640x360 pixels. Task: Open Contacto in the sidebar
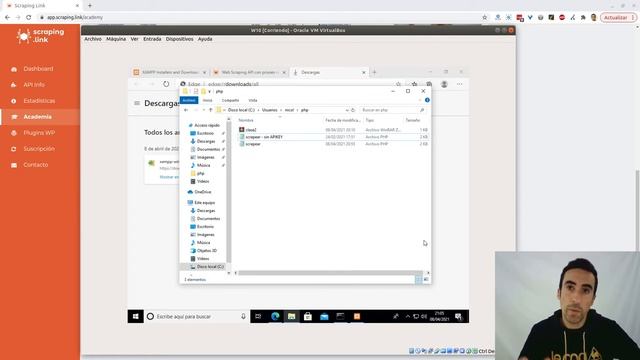[36, 165]
